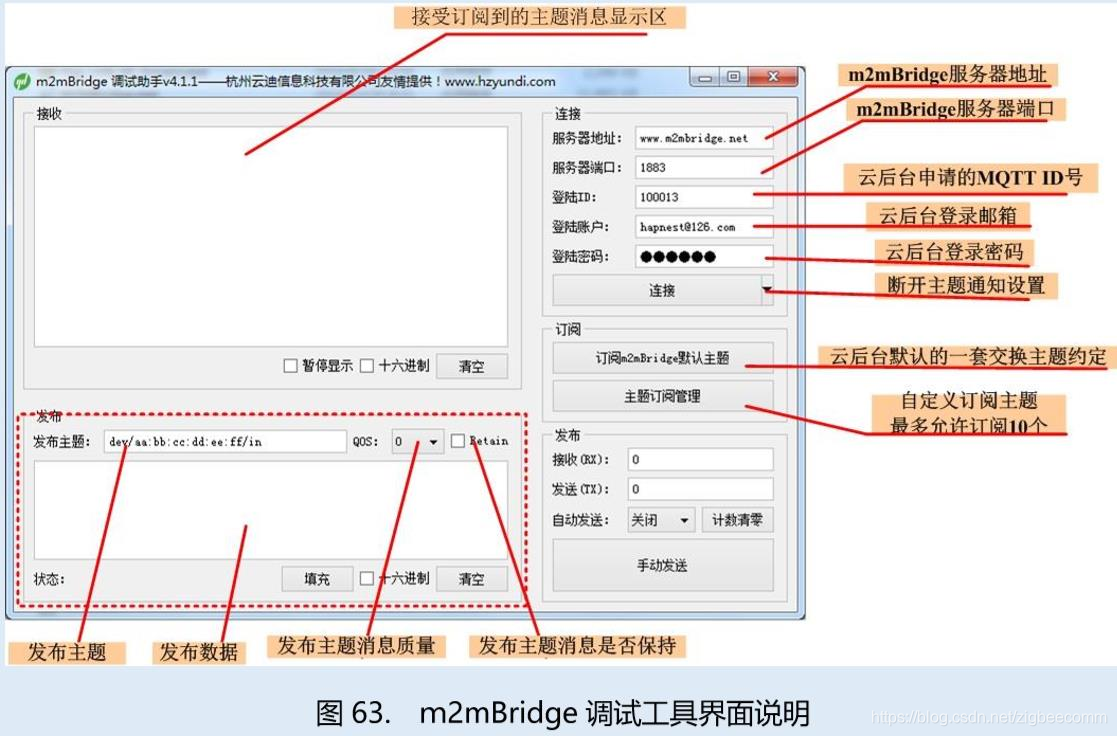Open the QOS dropdown
This screenshot has width=1117, height=736.
point(417,442)
